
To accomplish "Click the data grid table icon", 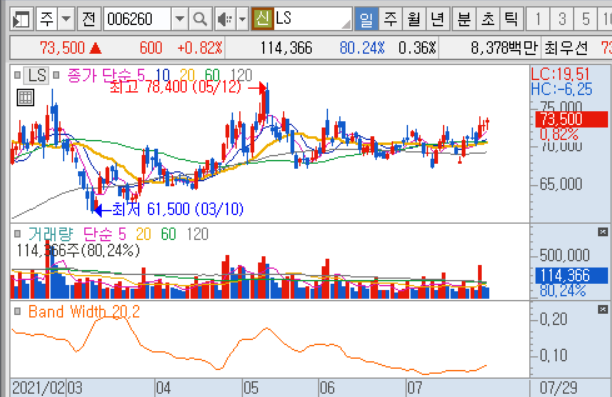I will tap(25, 97).
